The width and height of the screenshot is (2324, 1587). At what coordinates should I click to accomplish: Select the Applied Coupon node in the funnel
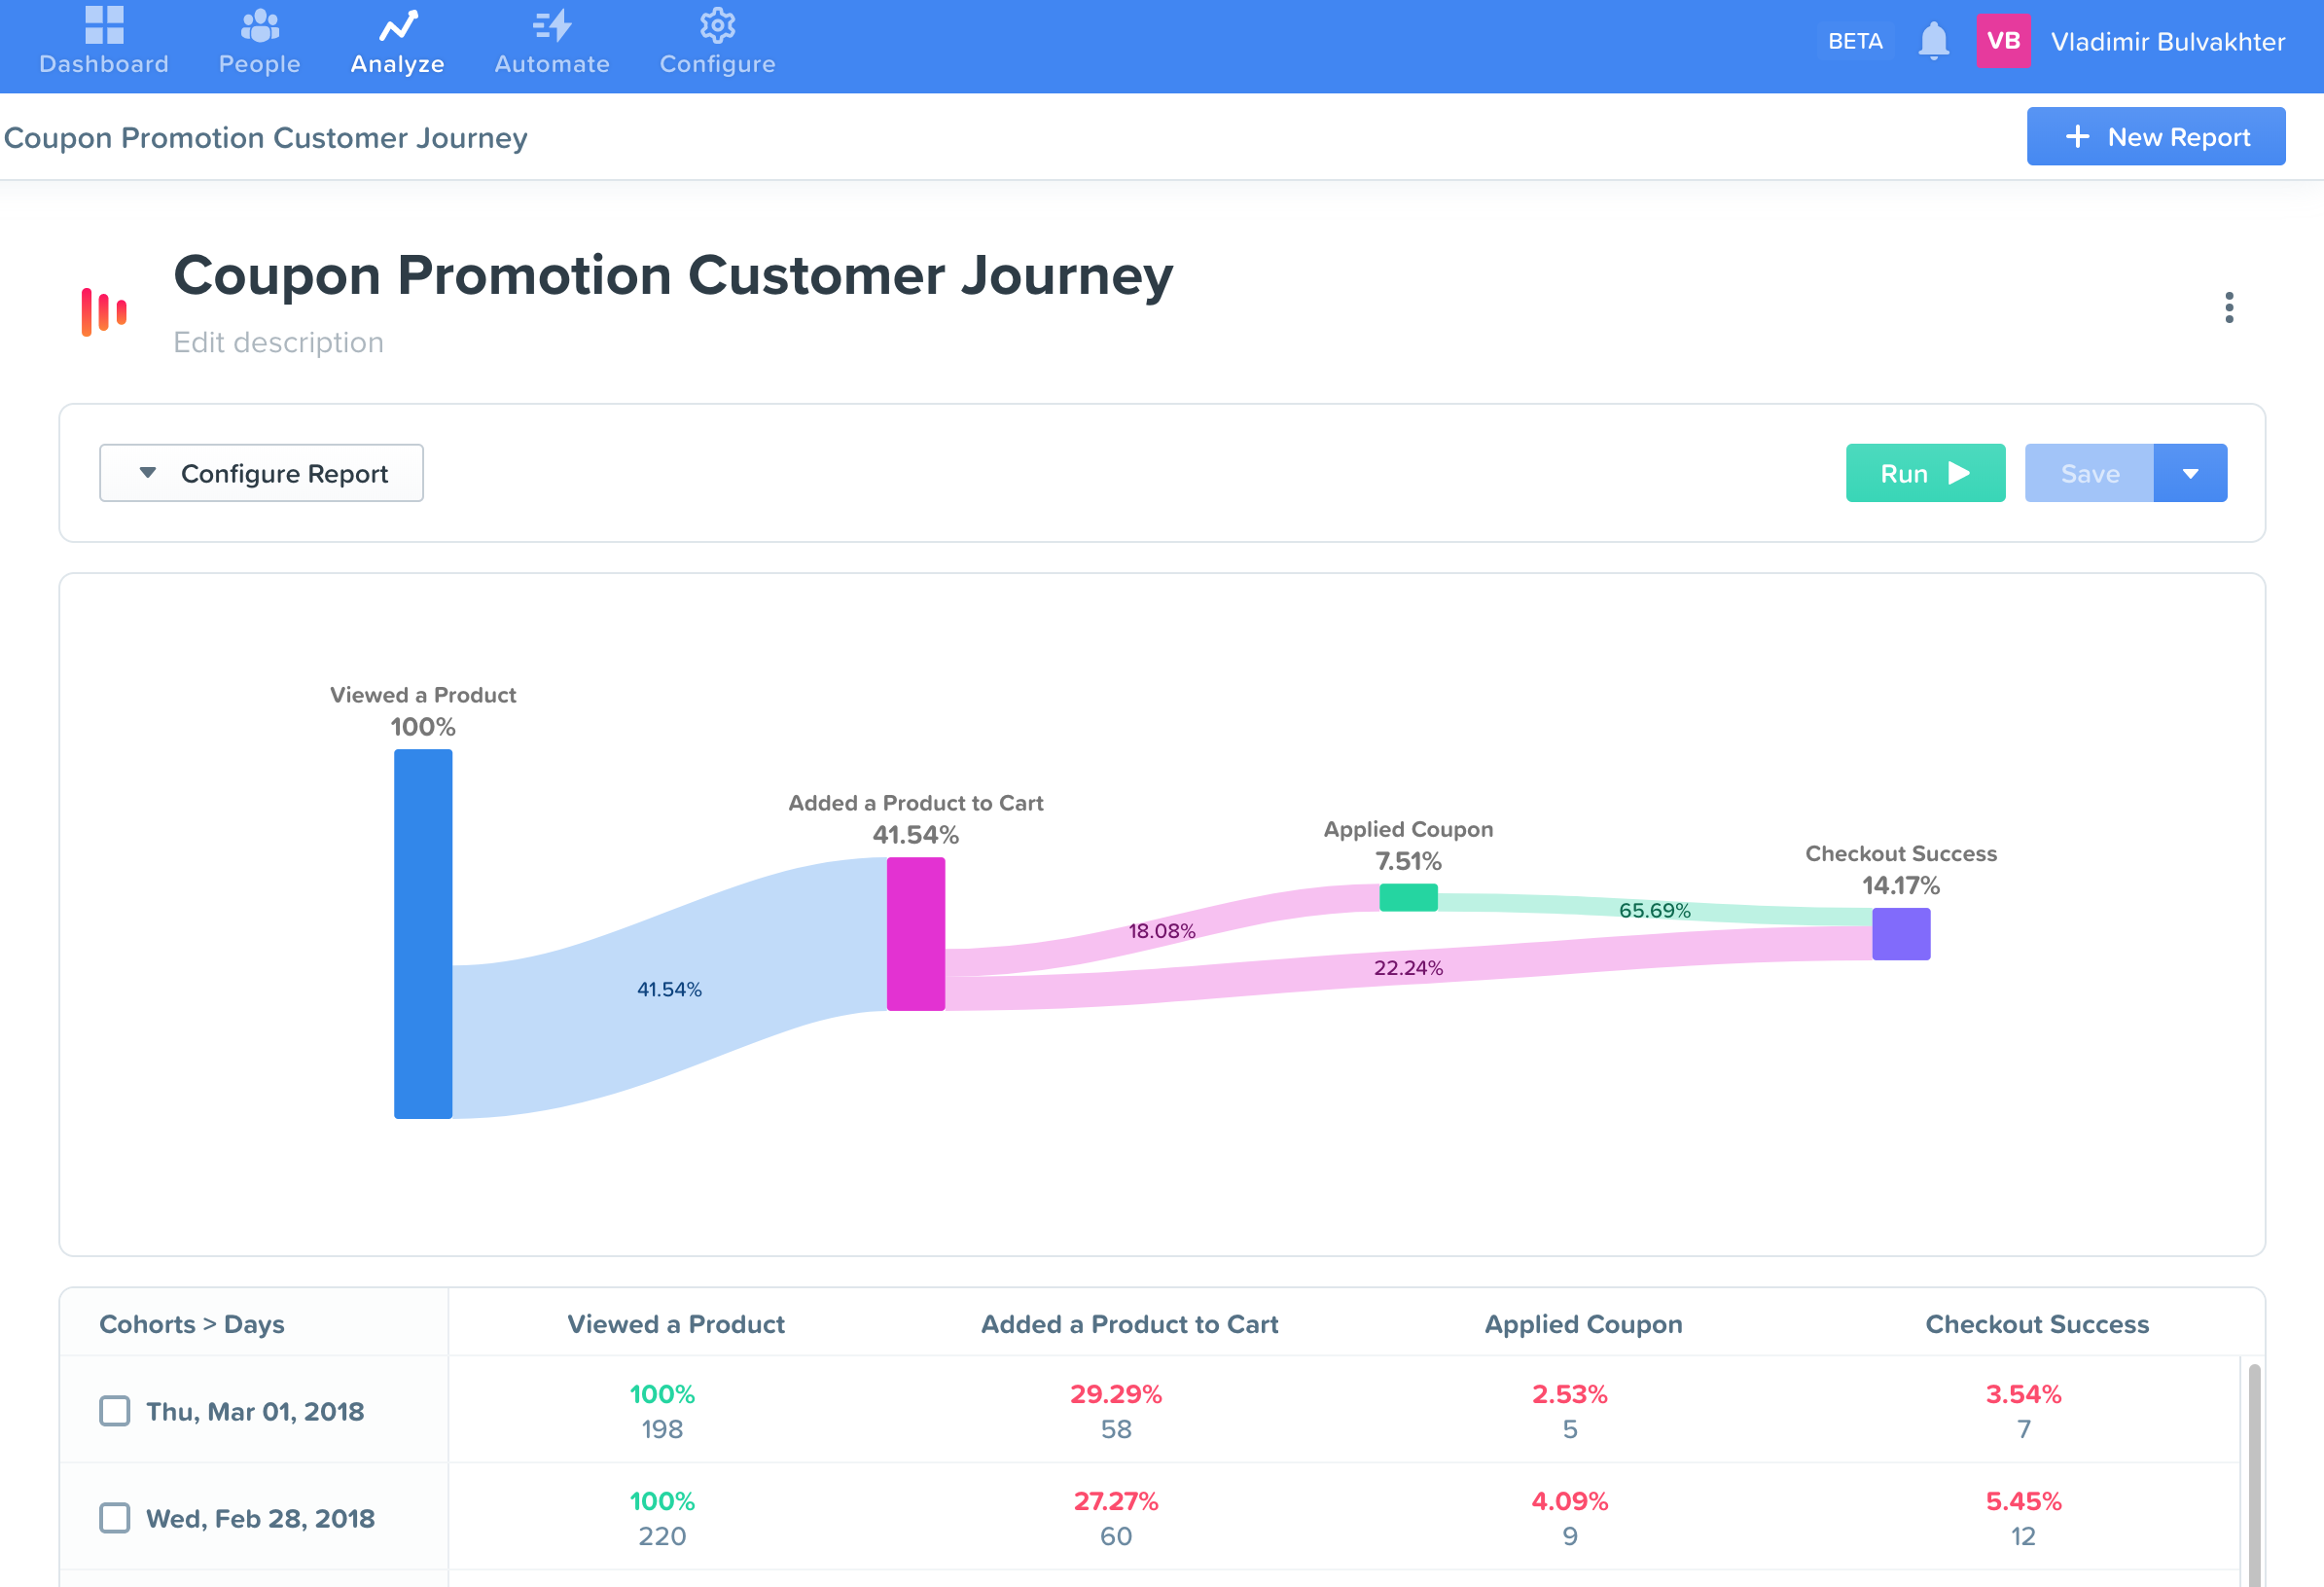pos(1408,898)
